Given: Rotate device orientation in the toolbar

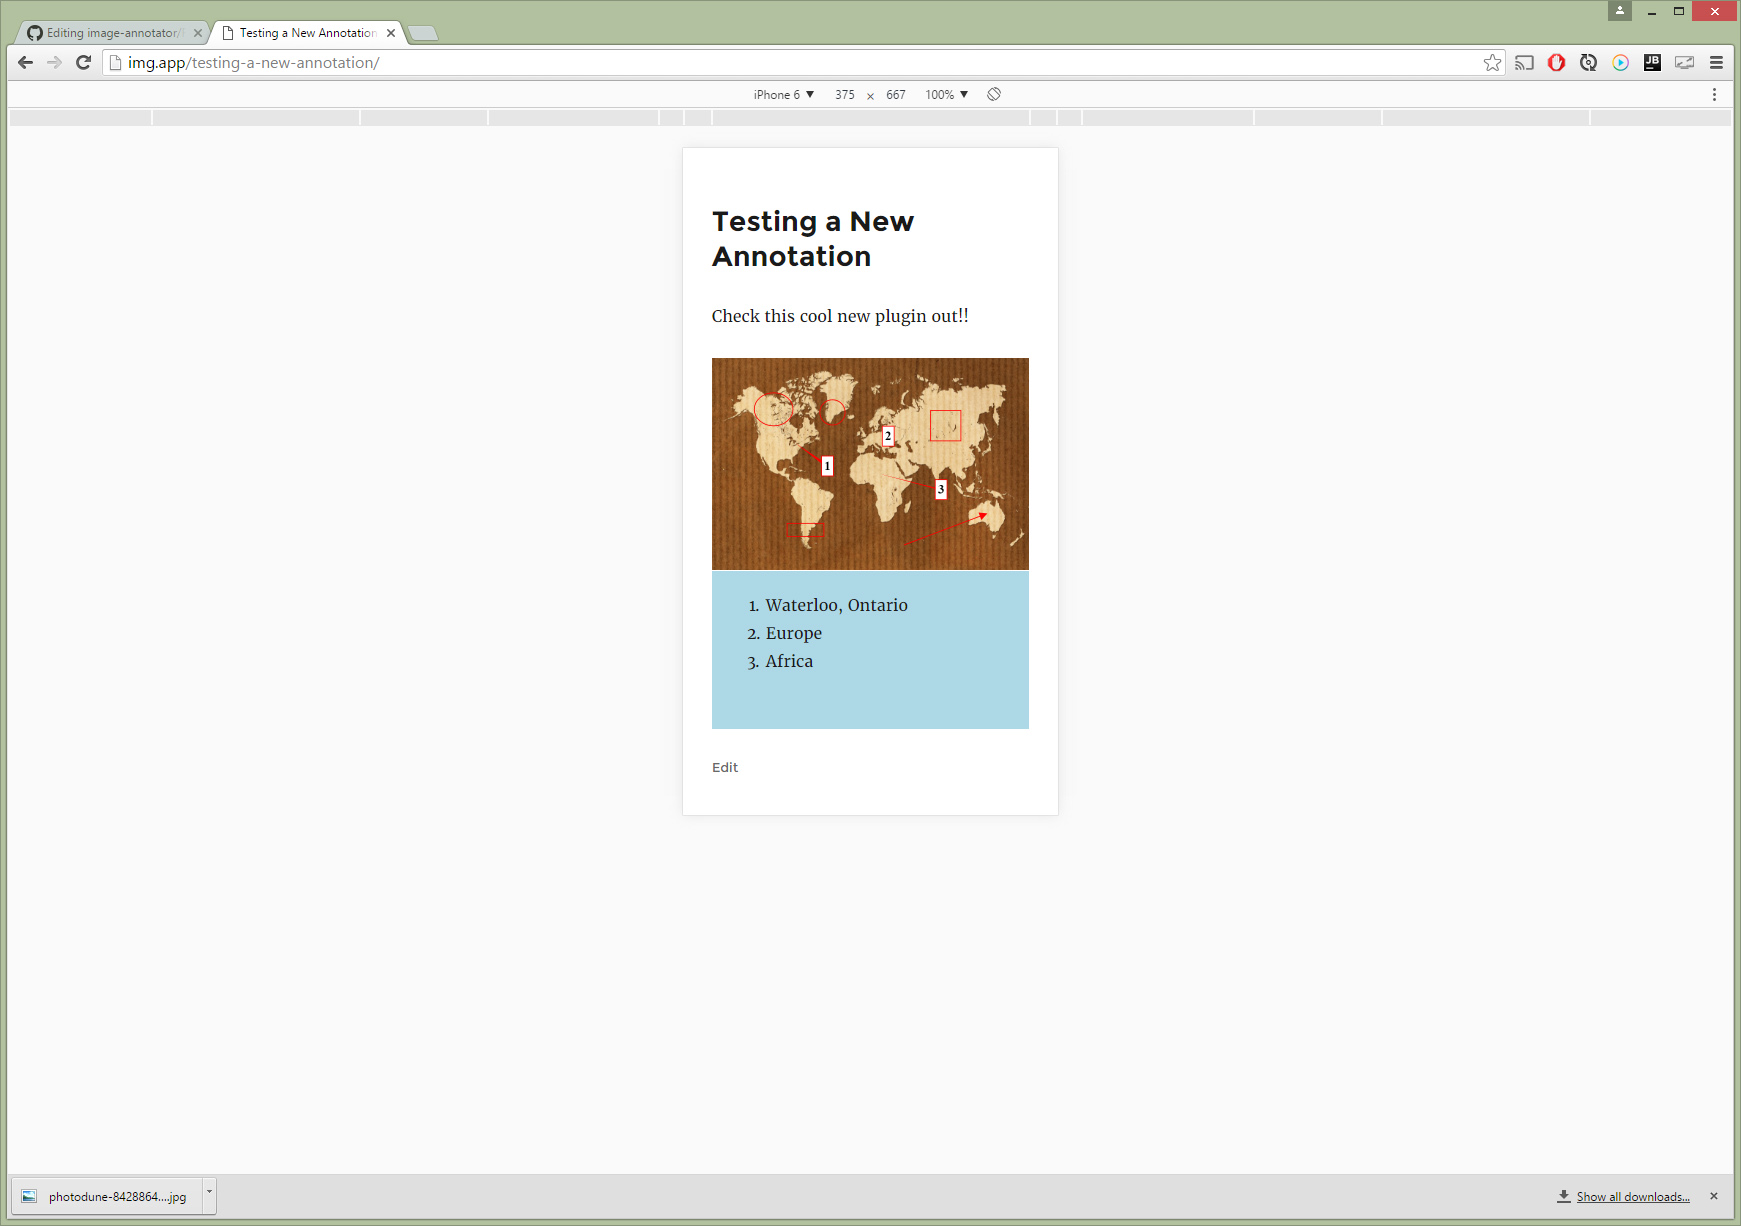Looking at the screenshot, I should (994, 94).
